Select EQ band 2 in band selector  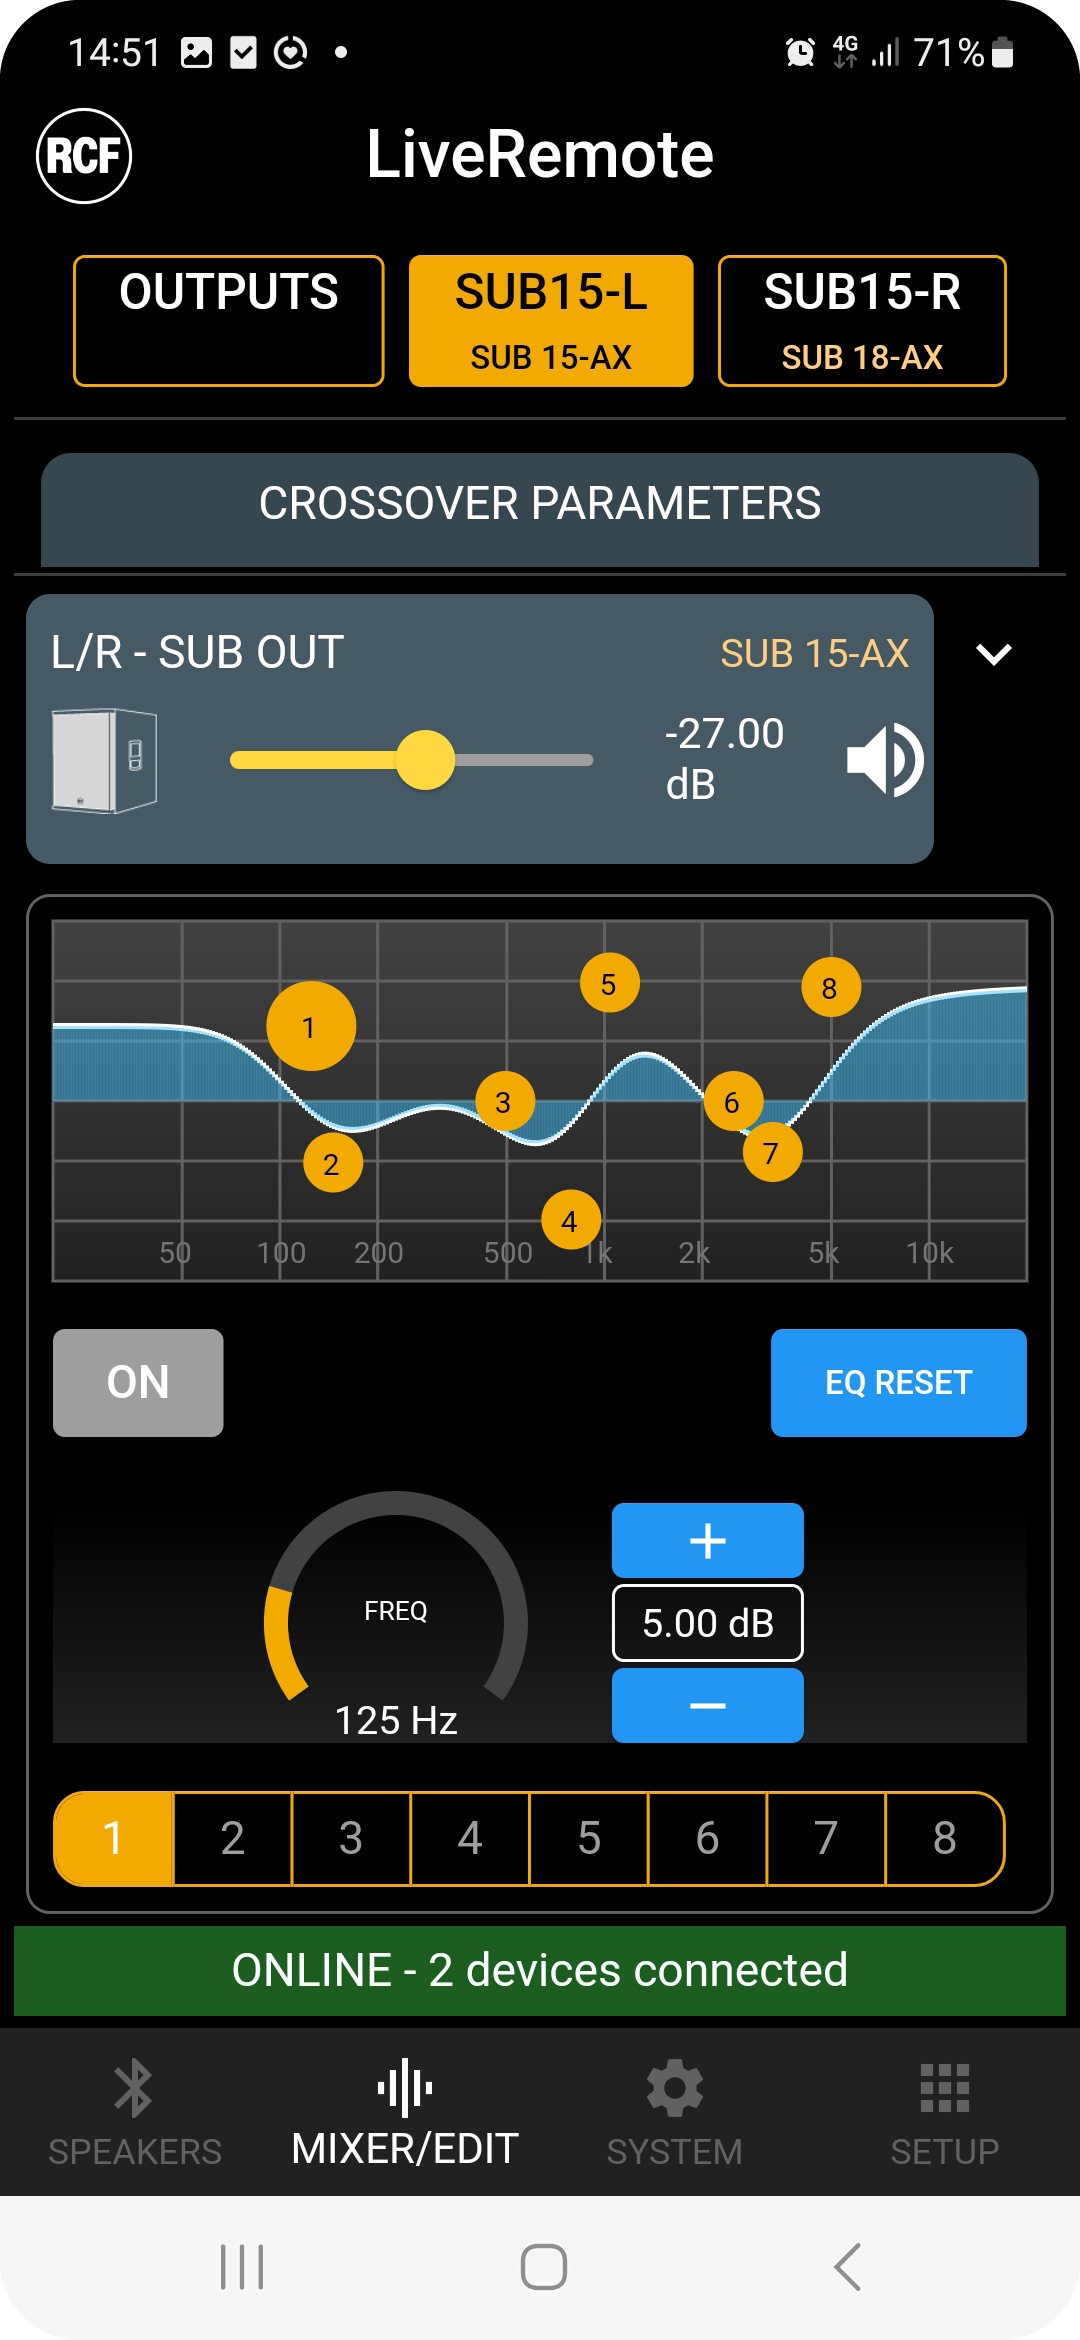232,1838
